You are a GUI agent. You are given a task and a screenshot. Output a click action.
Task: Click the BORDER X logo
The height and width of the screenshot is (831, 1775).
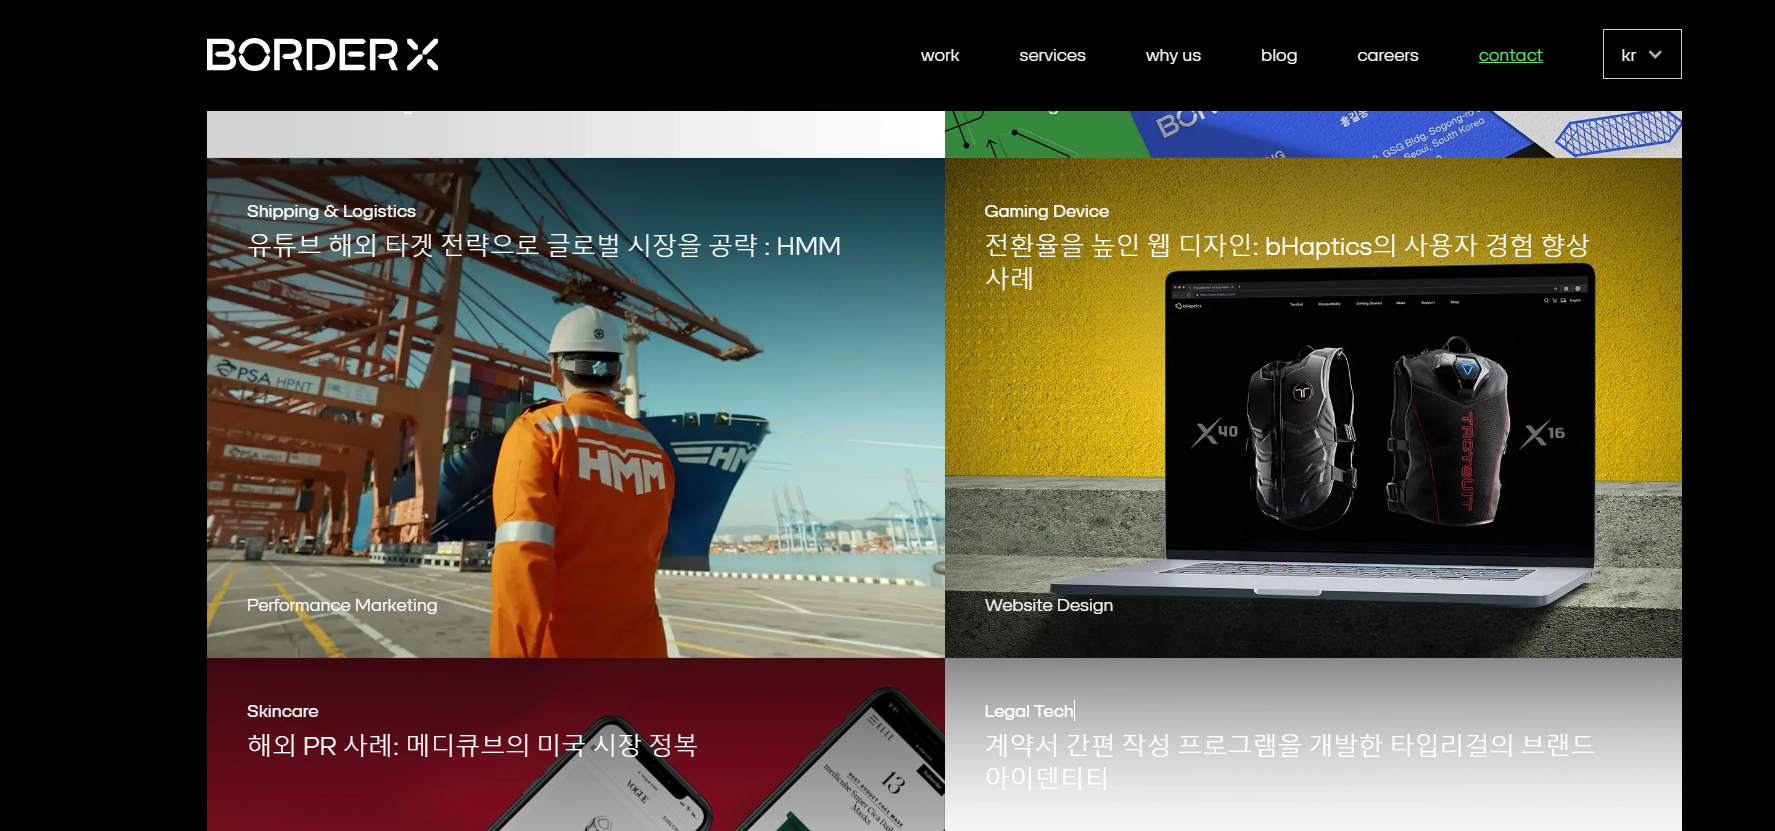(x=322, y=55)
